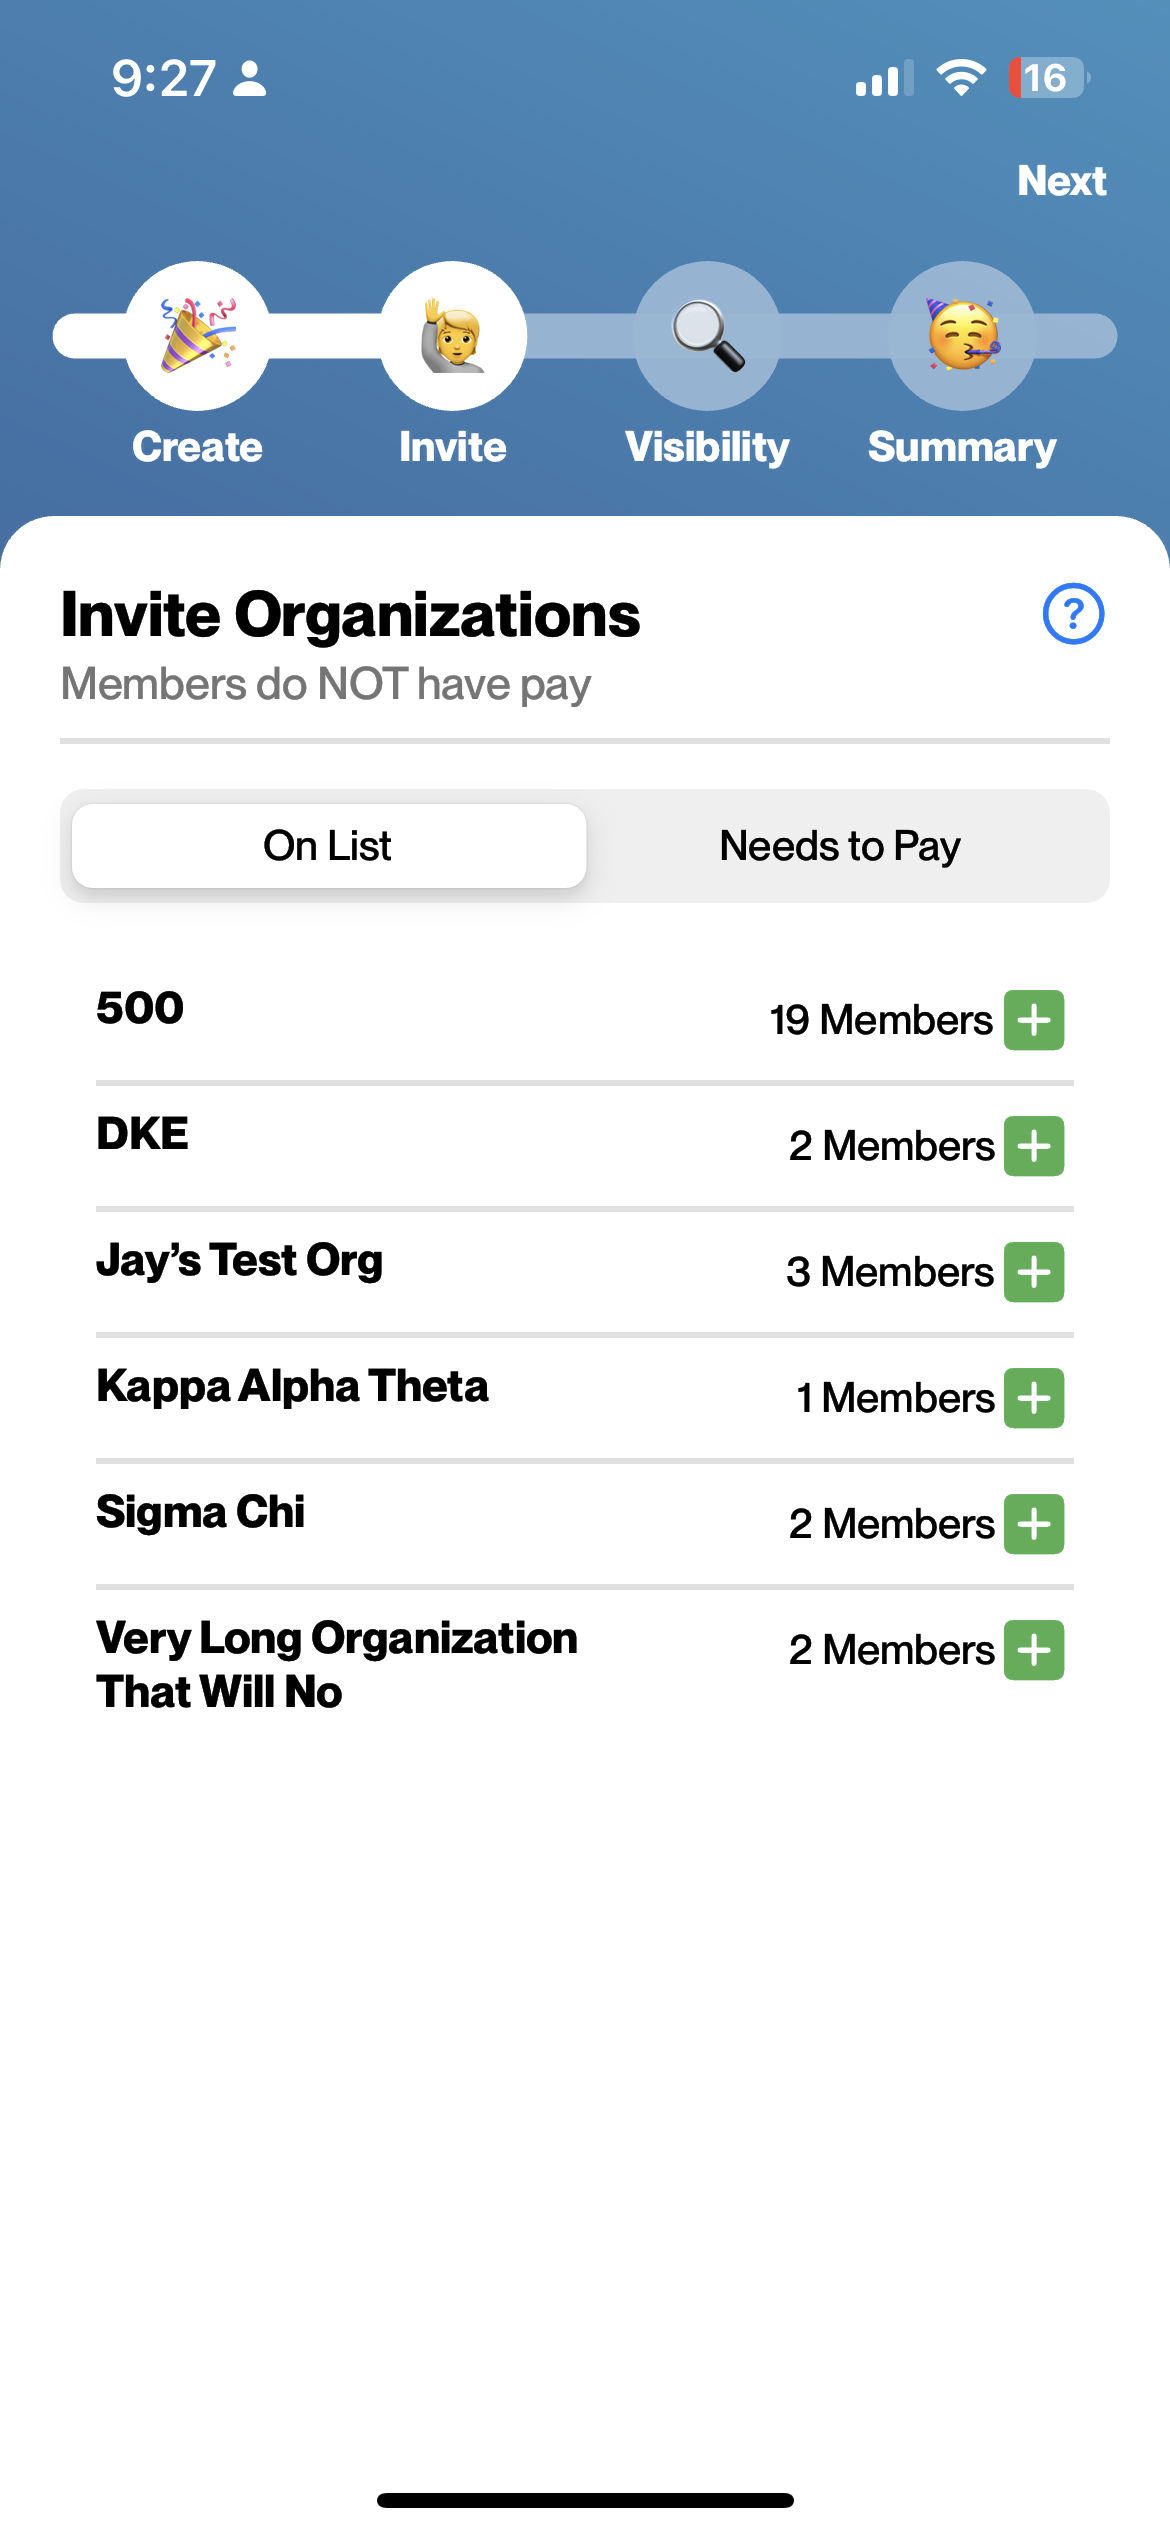Tap the 19 Members label for 500

pyautogui.click(x=881, y=1020)
